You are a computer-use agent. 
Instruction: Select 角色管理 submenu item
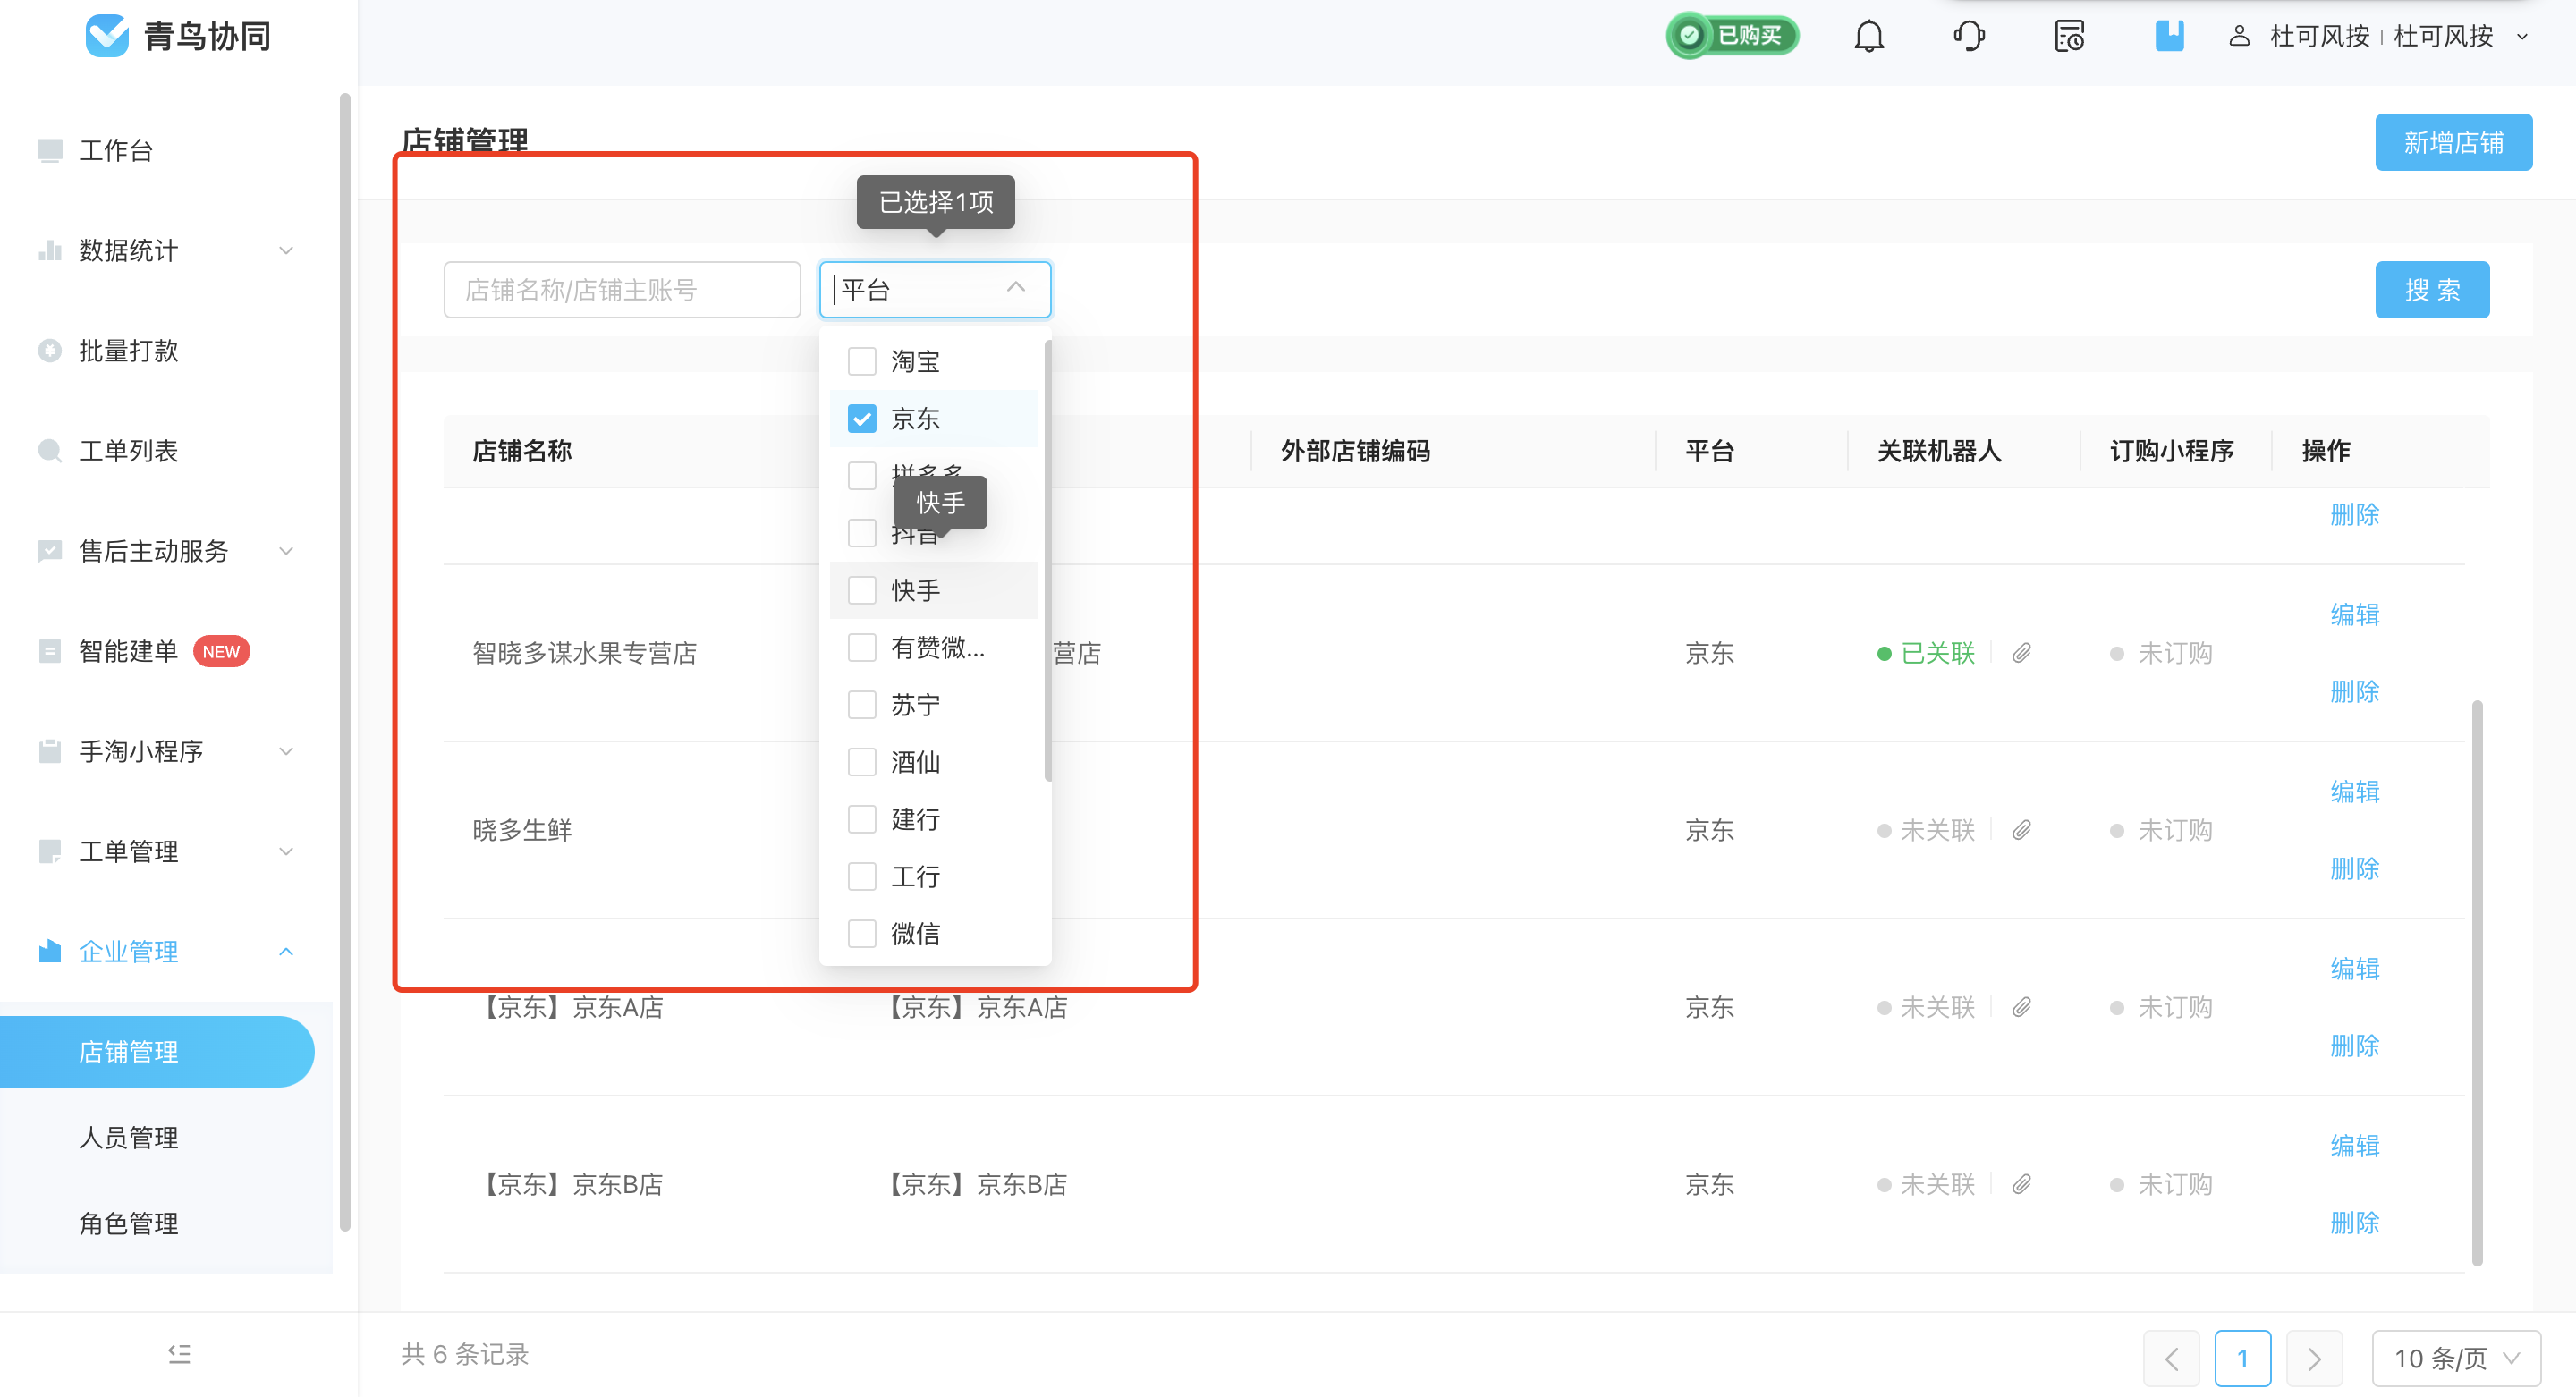point(128,1223)
